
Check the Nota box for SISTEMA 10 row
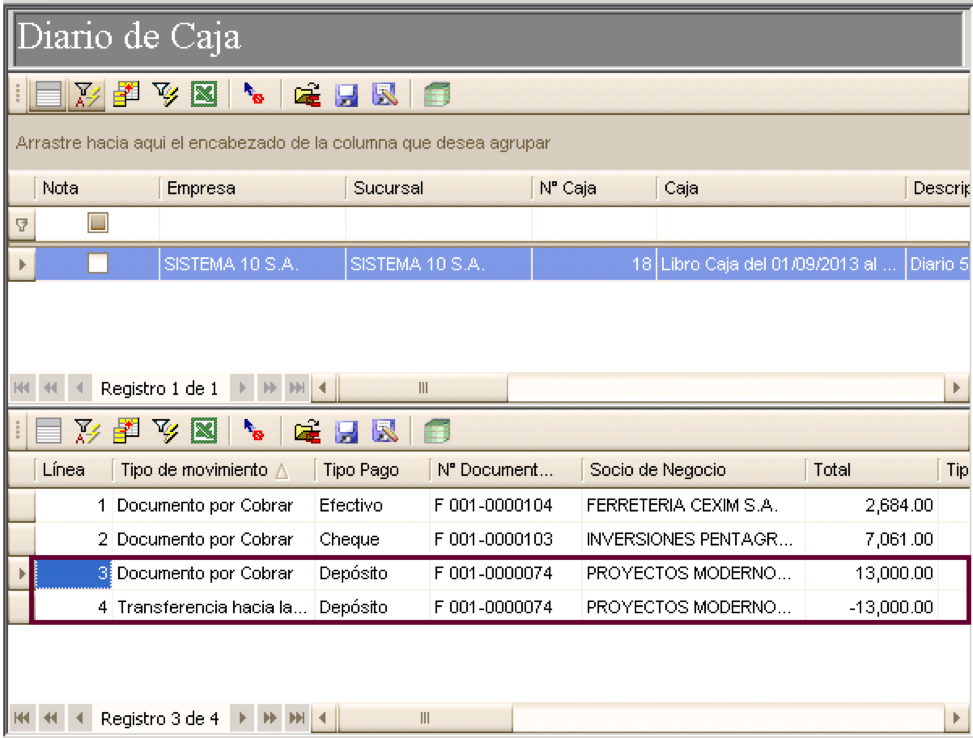tap(98, 263)
